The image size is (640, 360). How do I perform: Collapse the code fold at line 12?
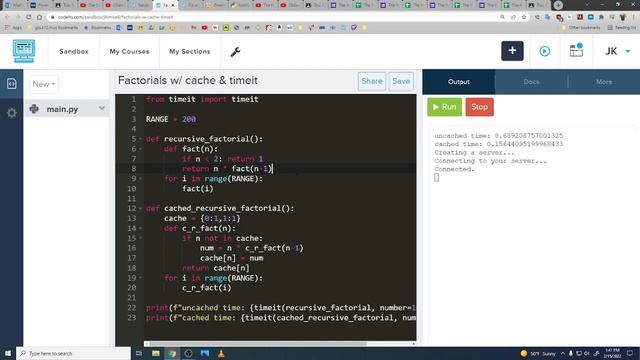point(140,209)
